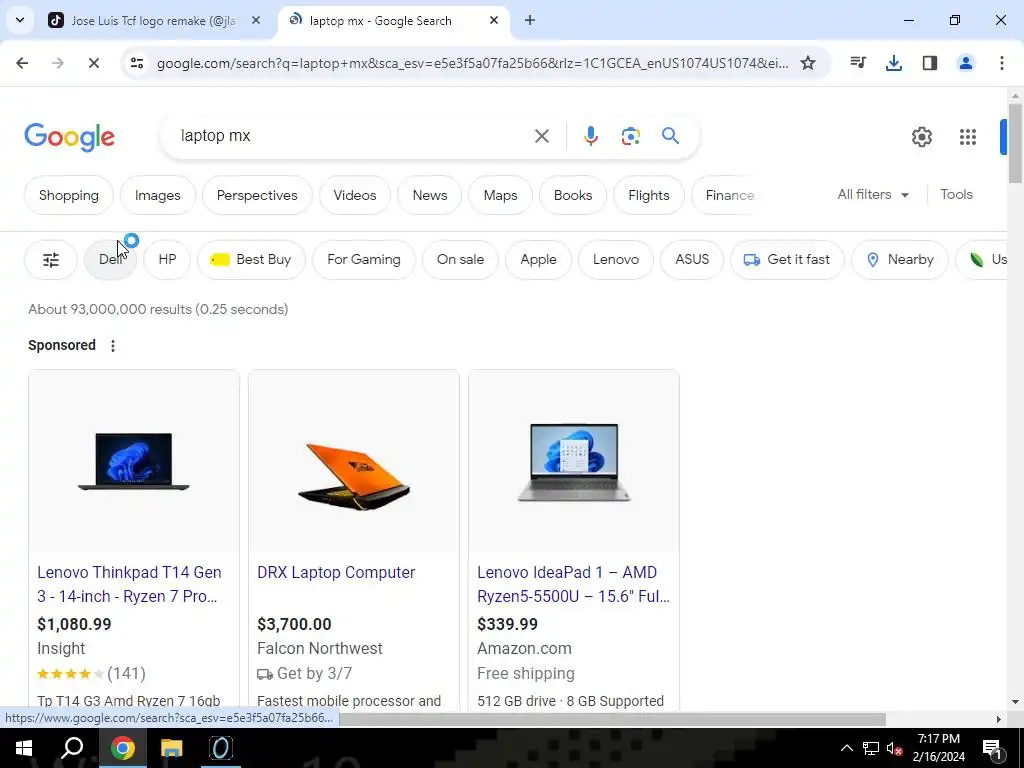Select the Perspectives search tab
1024x768 pixels.
point(257,195)
